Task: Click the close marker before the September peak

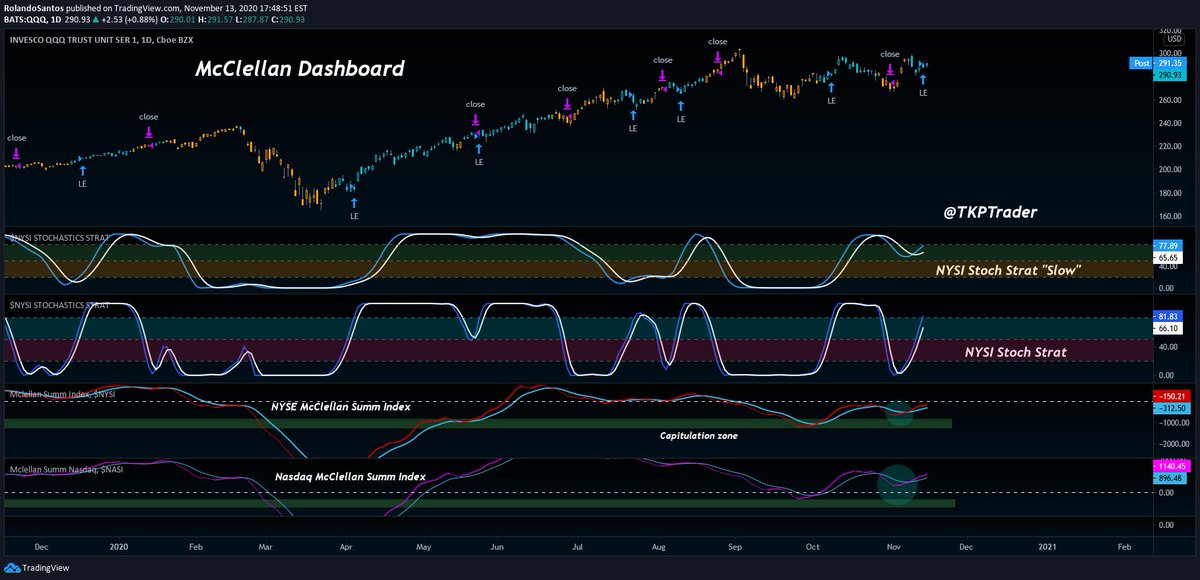Action: click(718, 57)
